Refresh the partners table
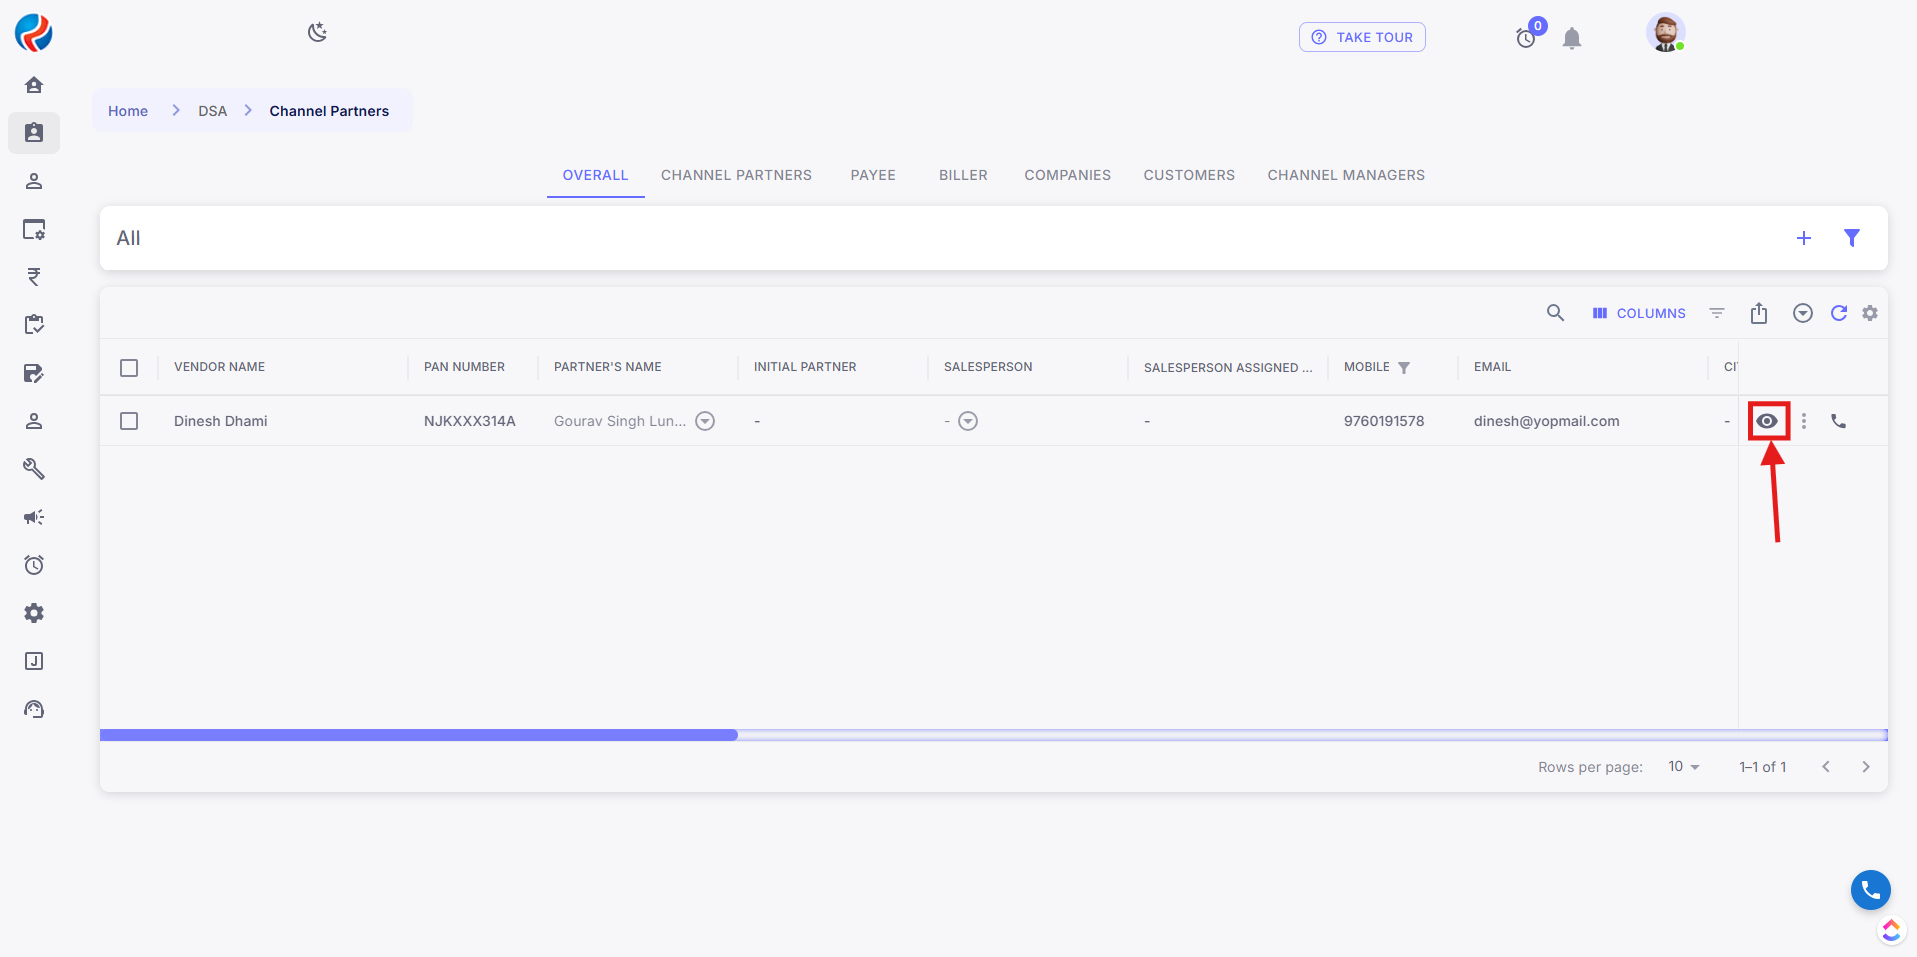Viewport: 1917px width, 957px height. 1838,313
